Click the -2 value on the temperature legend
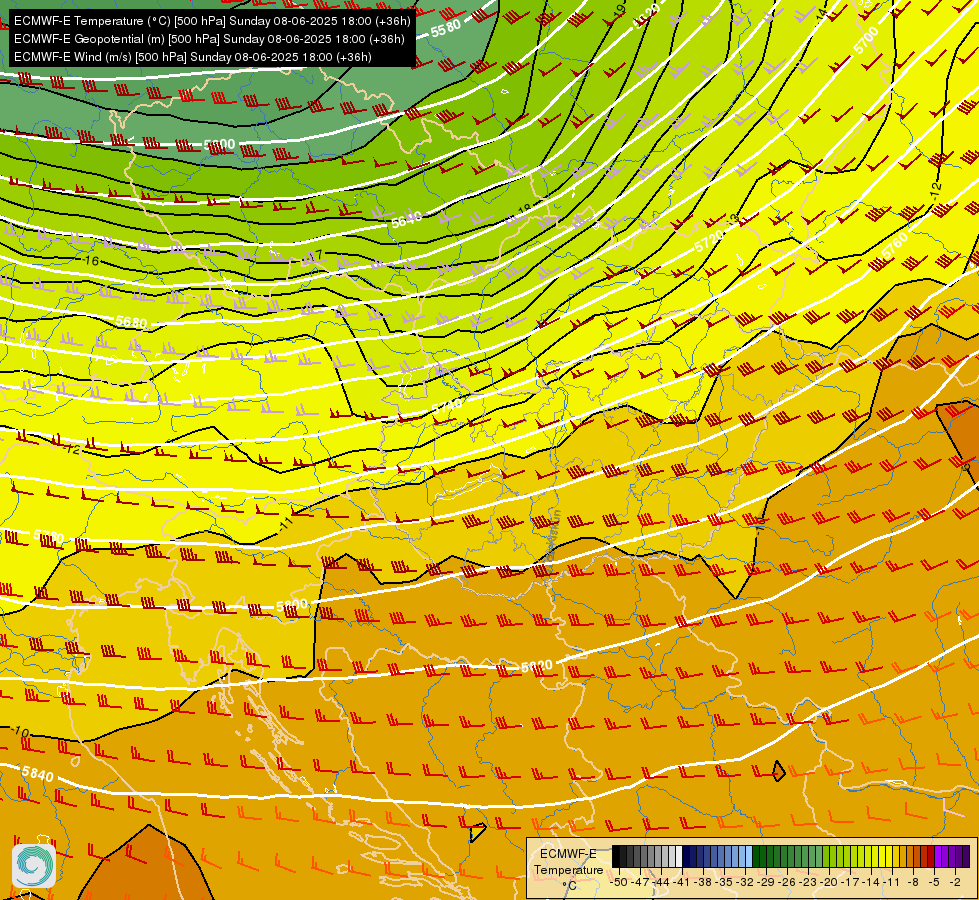The height and width of the screenshot is (900, 979). click(955, 882)
